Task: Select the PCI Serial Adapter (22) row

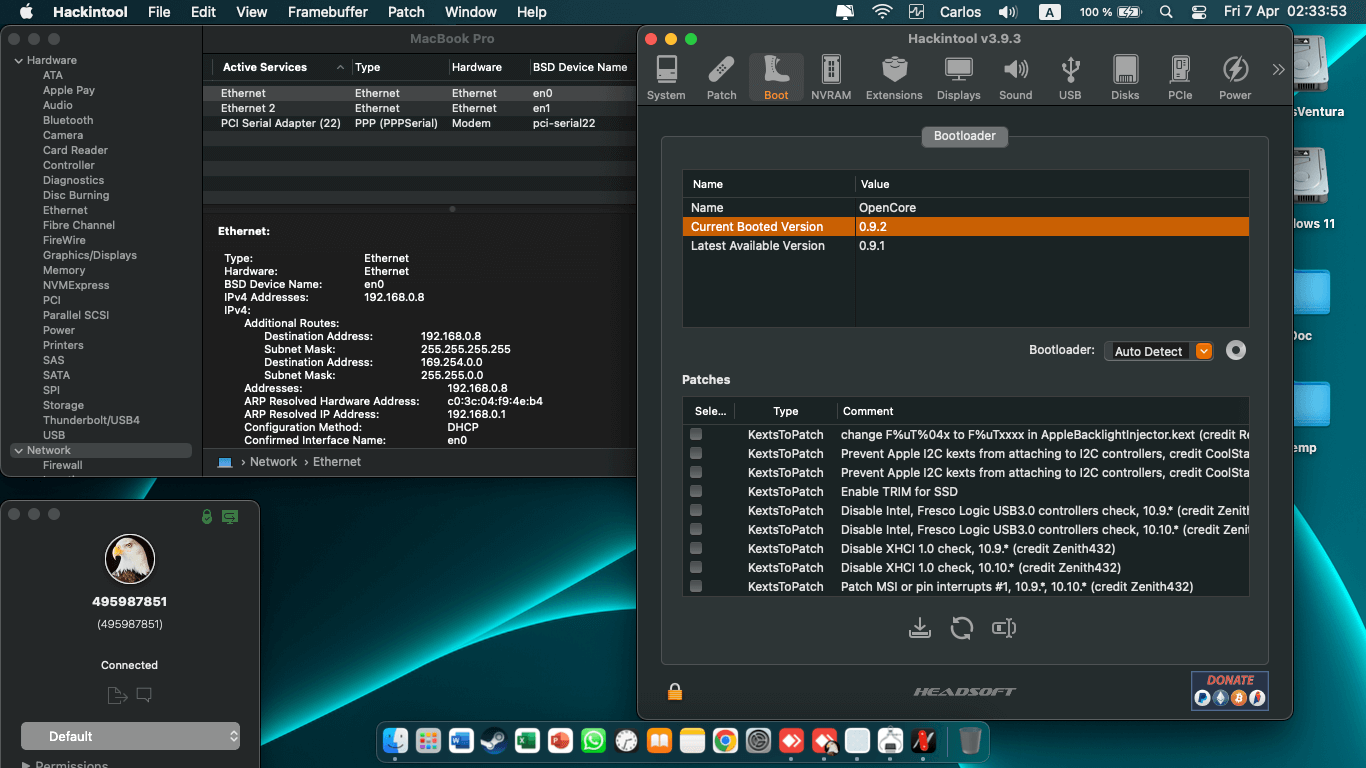Action: (420, 123)
